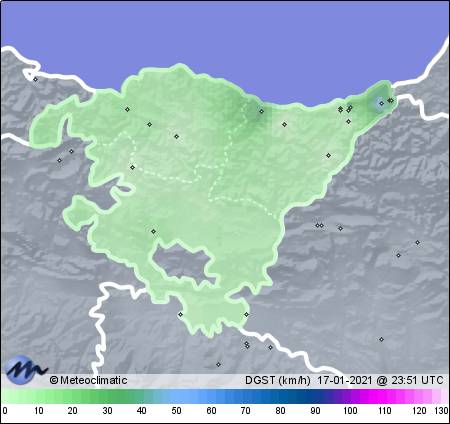This screenshot has height=424, width=450.
Task: Select the easternmost station marker in the gray mountains
Action: tap(417, 242)
